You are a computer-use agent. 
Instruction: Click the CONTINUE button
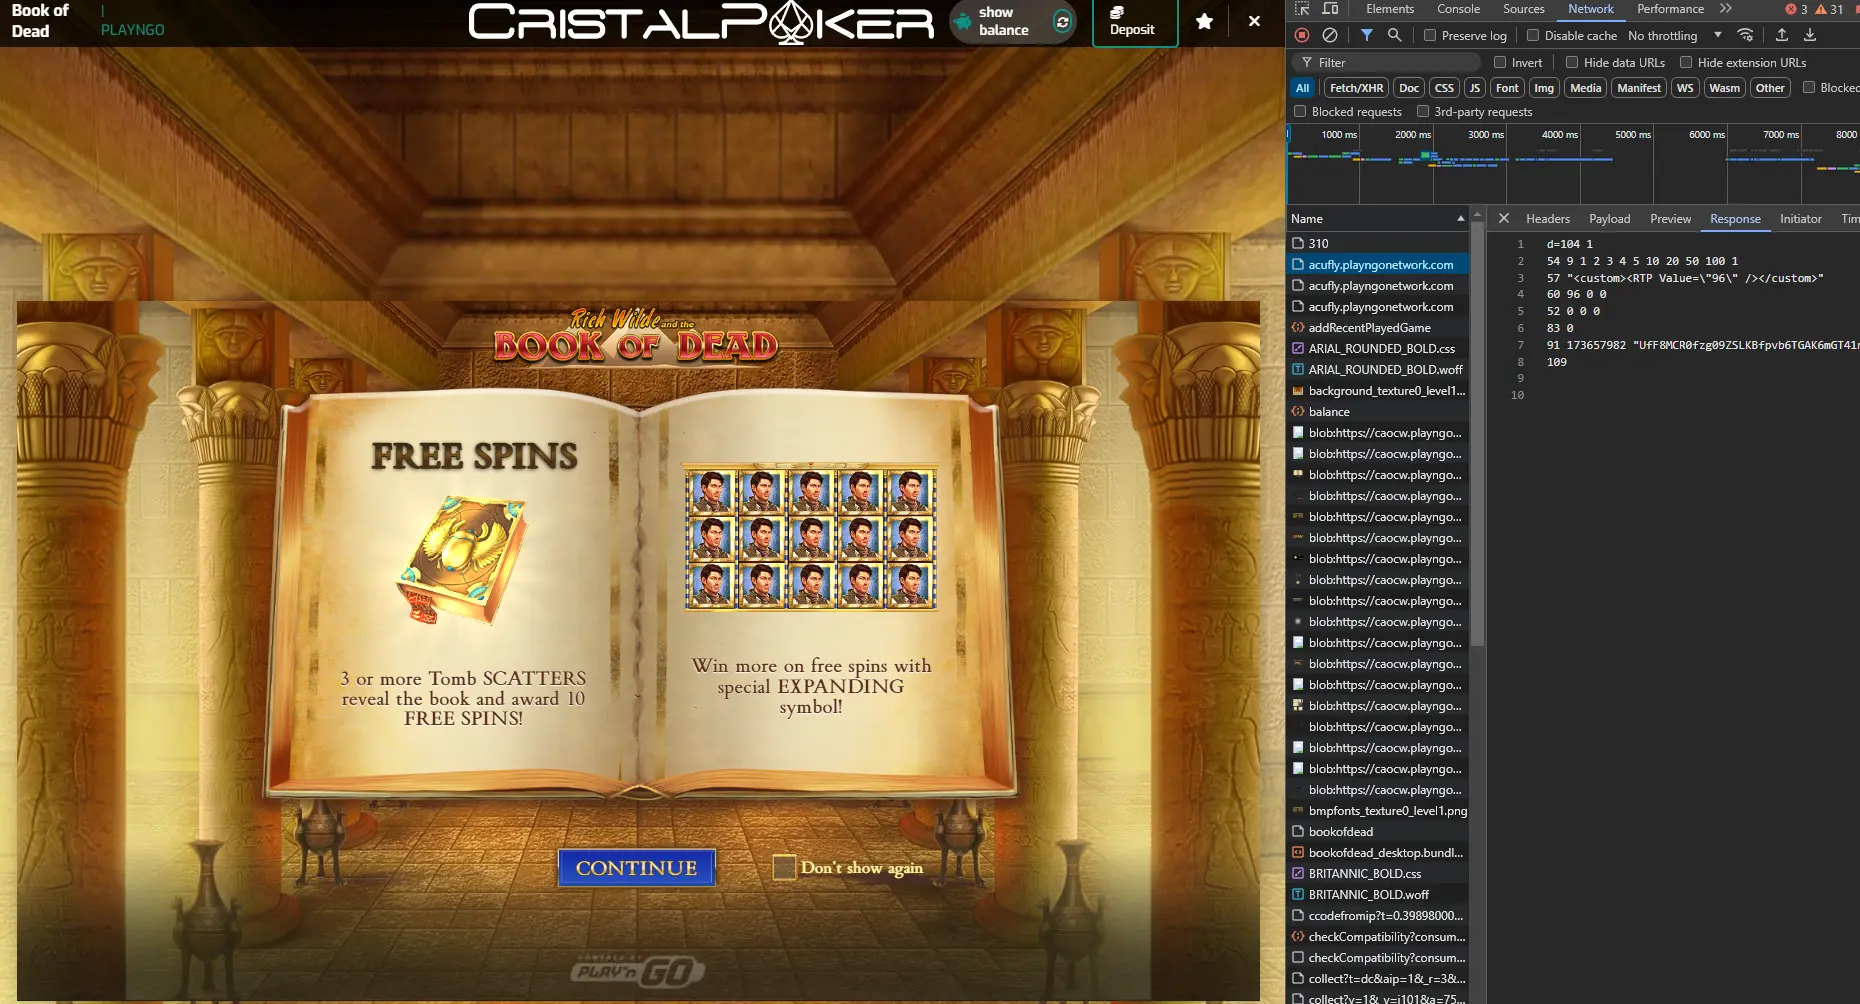tap(636, 868)
